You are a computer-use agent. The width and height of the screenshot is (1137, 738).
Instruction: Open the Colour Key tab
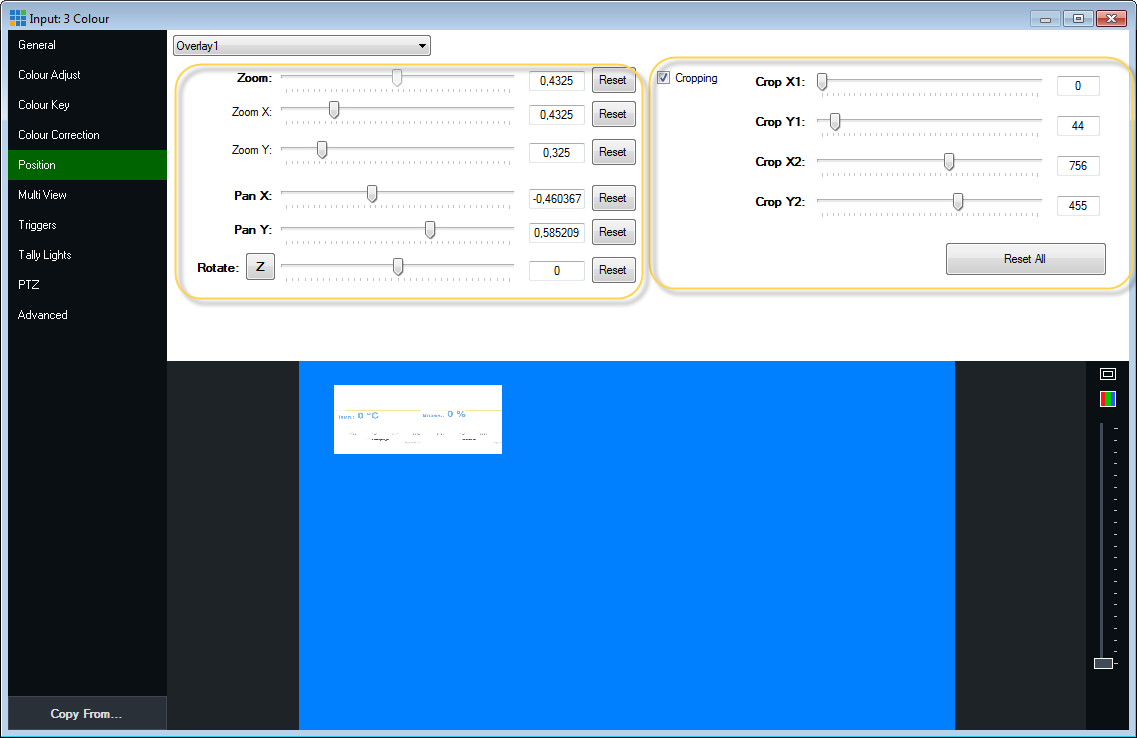pyautogui.click(x=44, y=105)
